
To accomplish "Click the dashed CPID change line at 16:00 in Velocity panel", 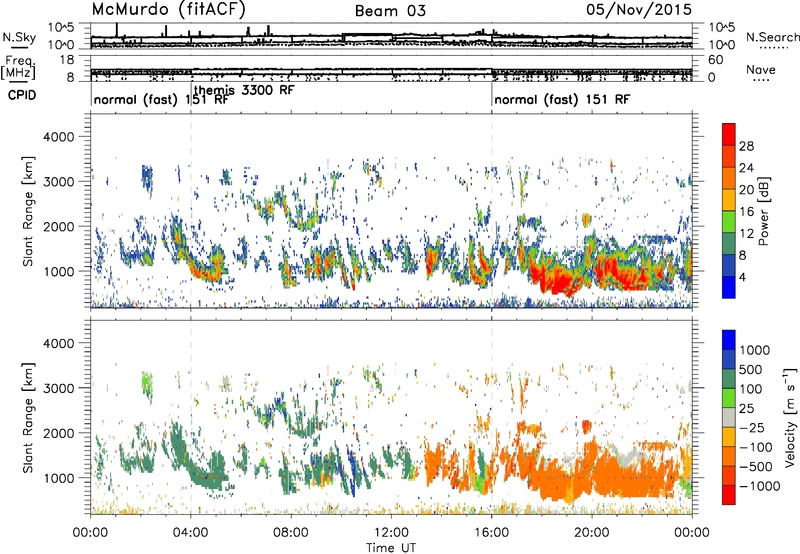I will (492, 417).
